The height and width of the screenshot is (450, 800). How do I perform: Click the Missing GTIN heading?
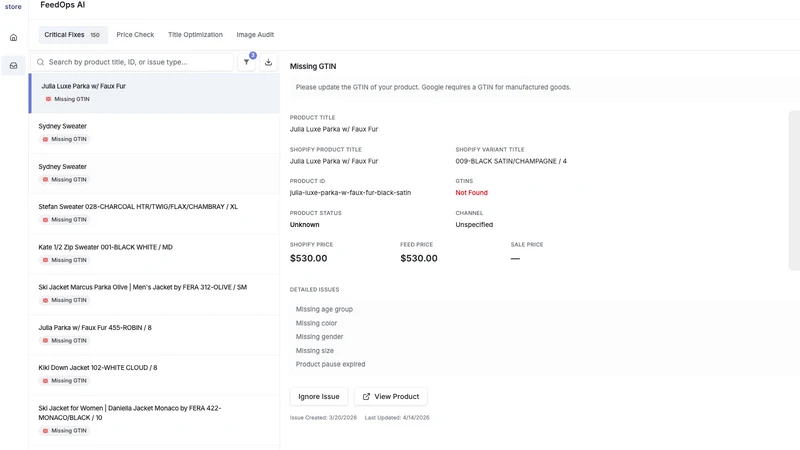pyautogui.click(x=313, y=66)
